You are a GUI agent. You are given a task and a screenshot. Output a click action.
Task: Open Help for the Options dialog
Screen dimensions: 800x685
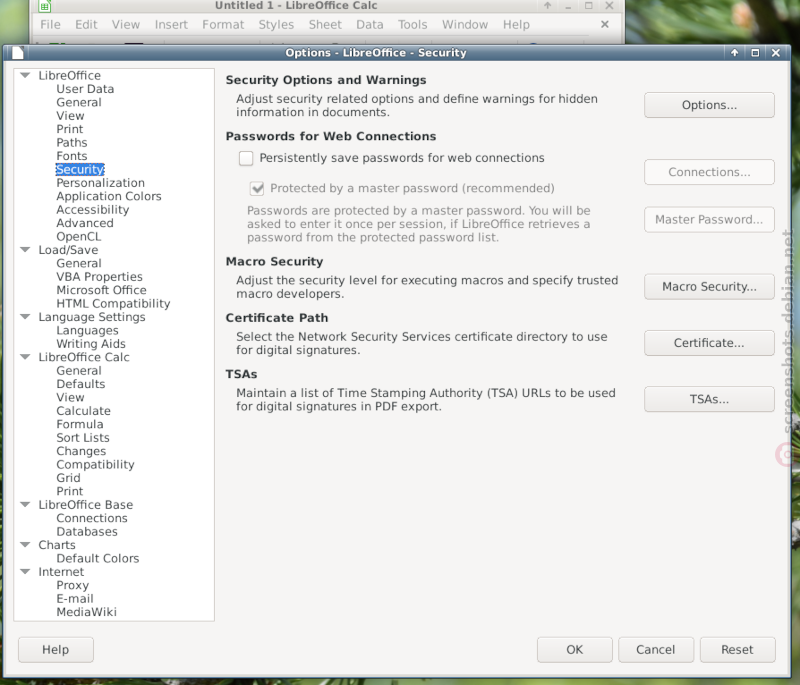(56, 650)
